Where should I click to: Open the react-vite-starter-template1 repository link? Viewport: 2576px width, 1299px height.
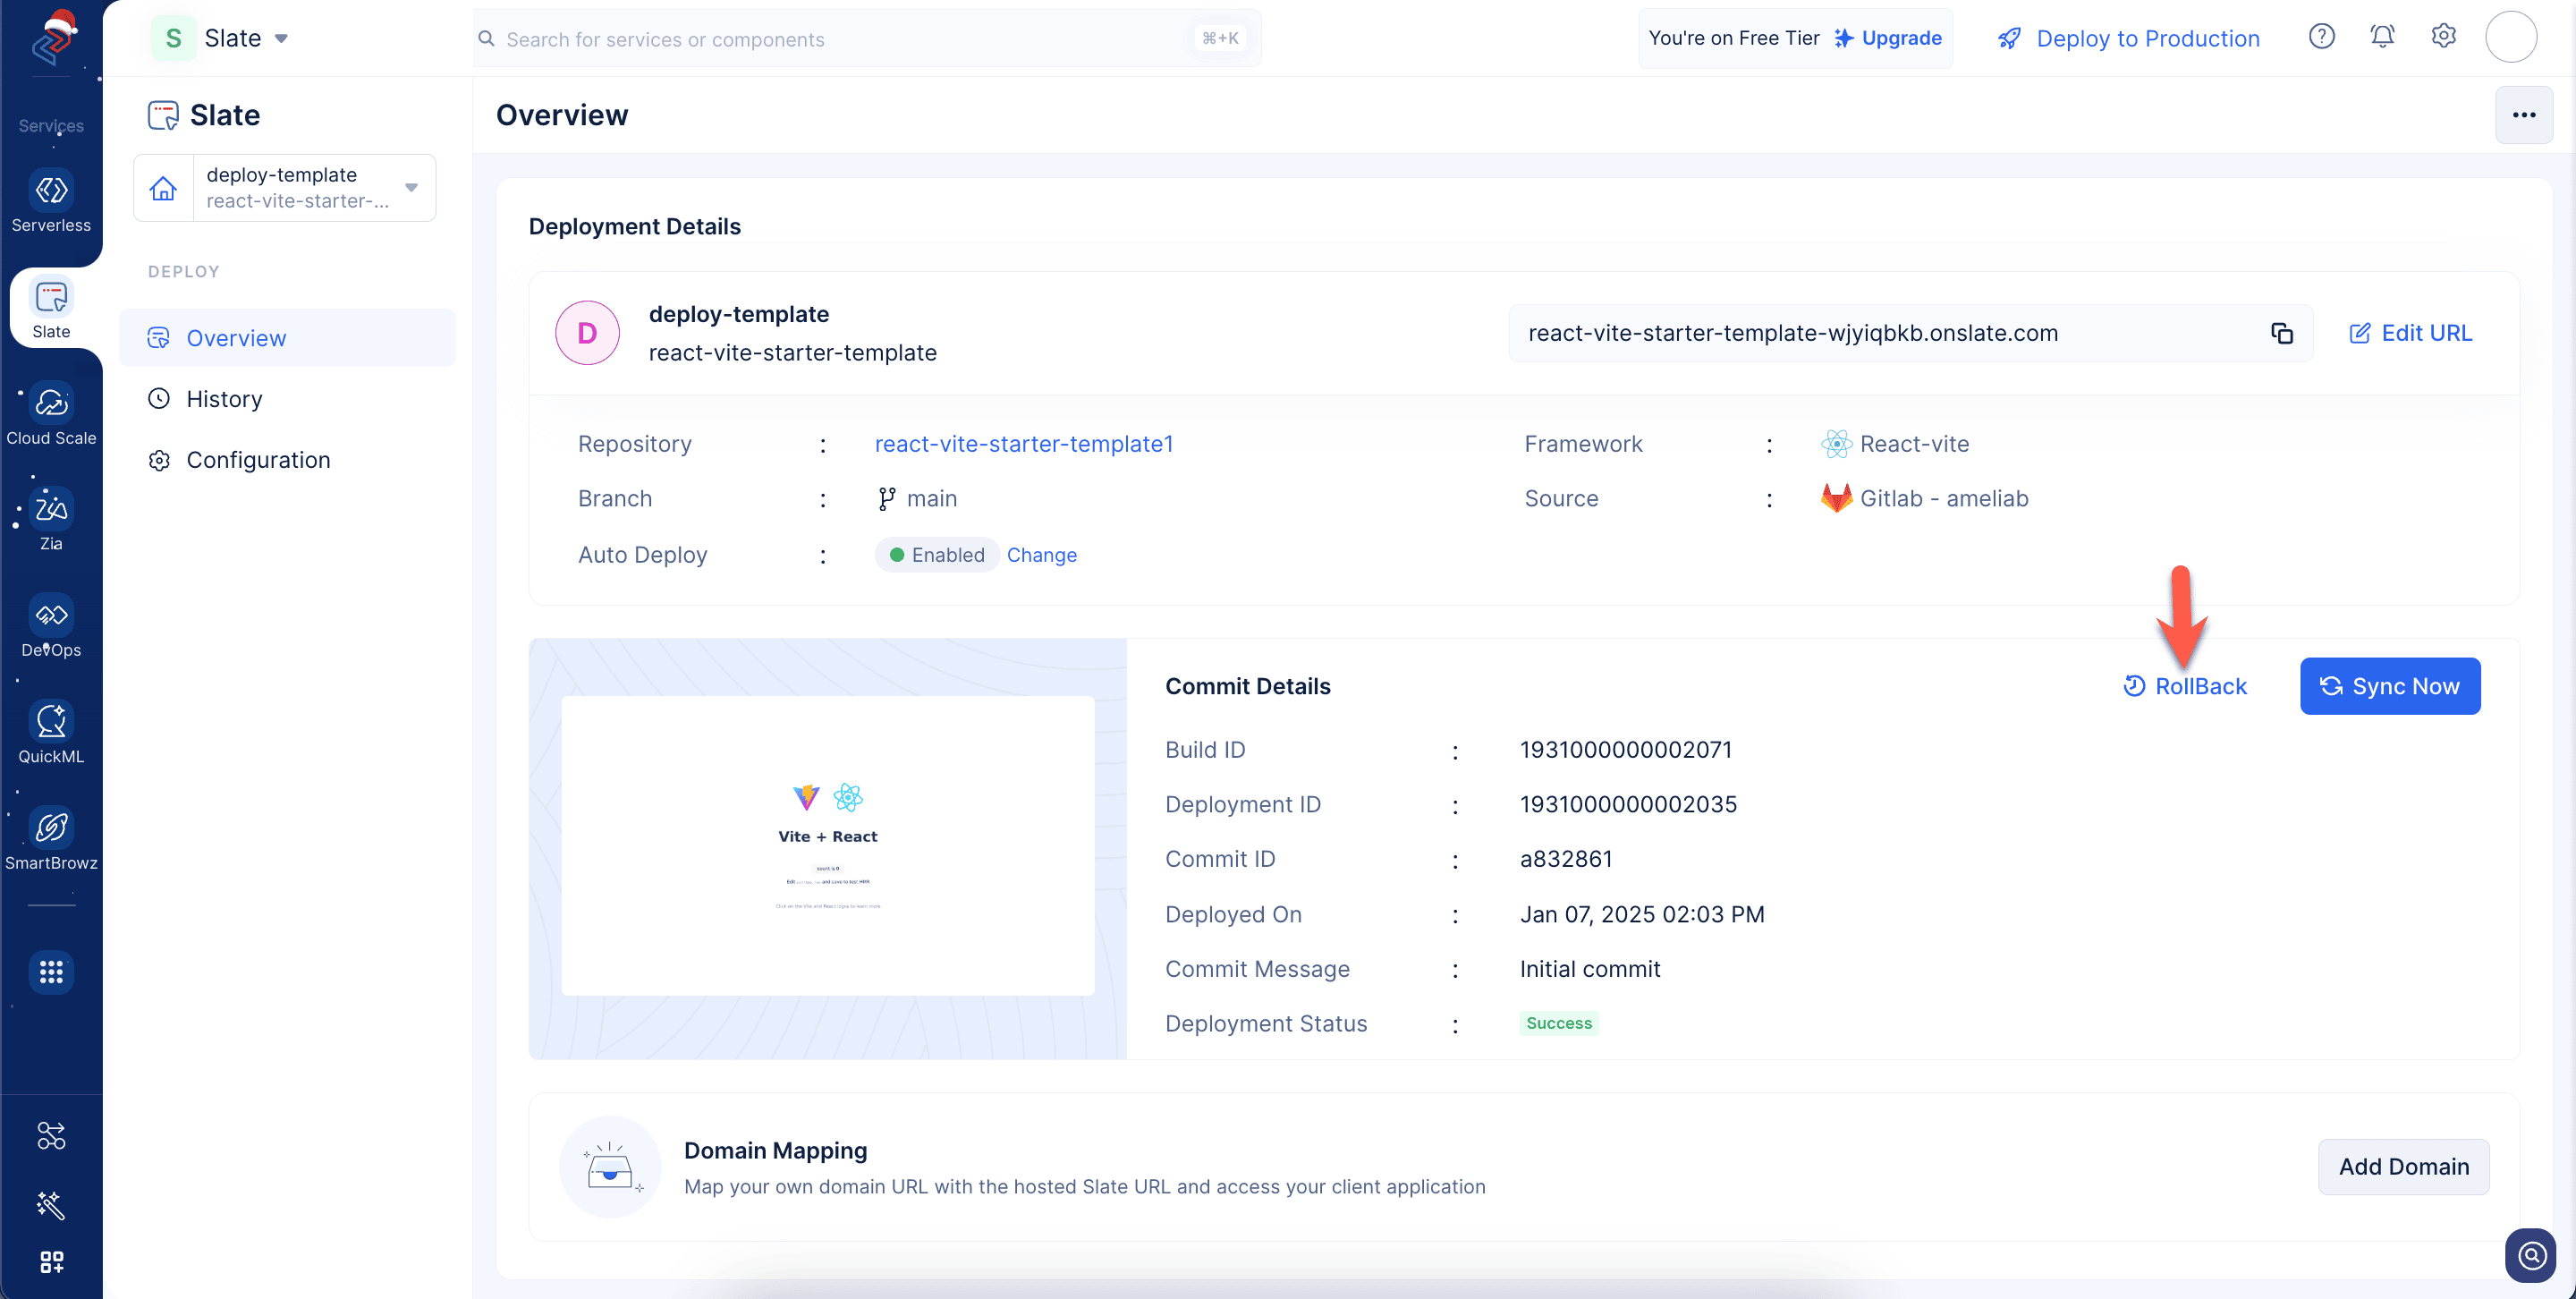coord(1024,444)
